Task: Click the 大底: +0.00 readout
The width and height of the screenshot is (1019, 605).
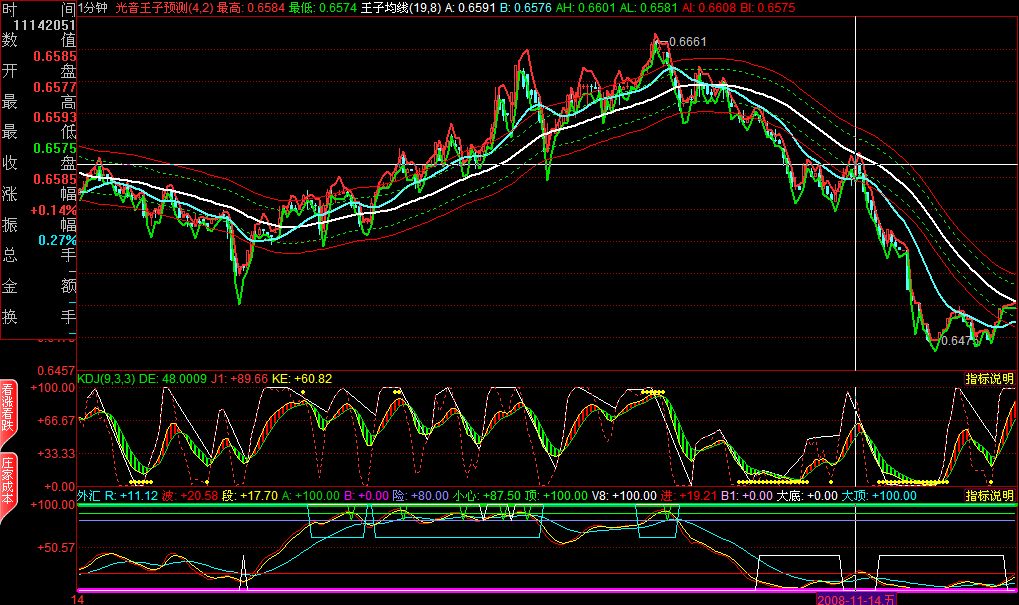Action: click(807, 496)
